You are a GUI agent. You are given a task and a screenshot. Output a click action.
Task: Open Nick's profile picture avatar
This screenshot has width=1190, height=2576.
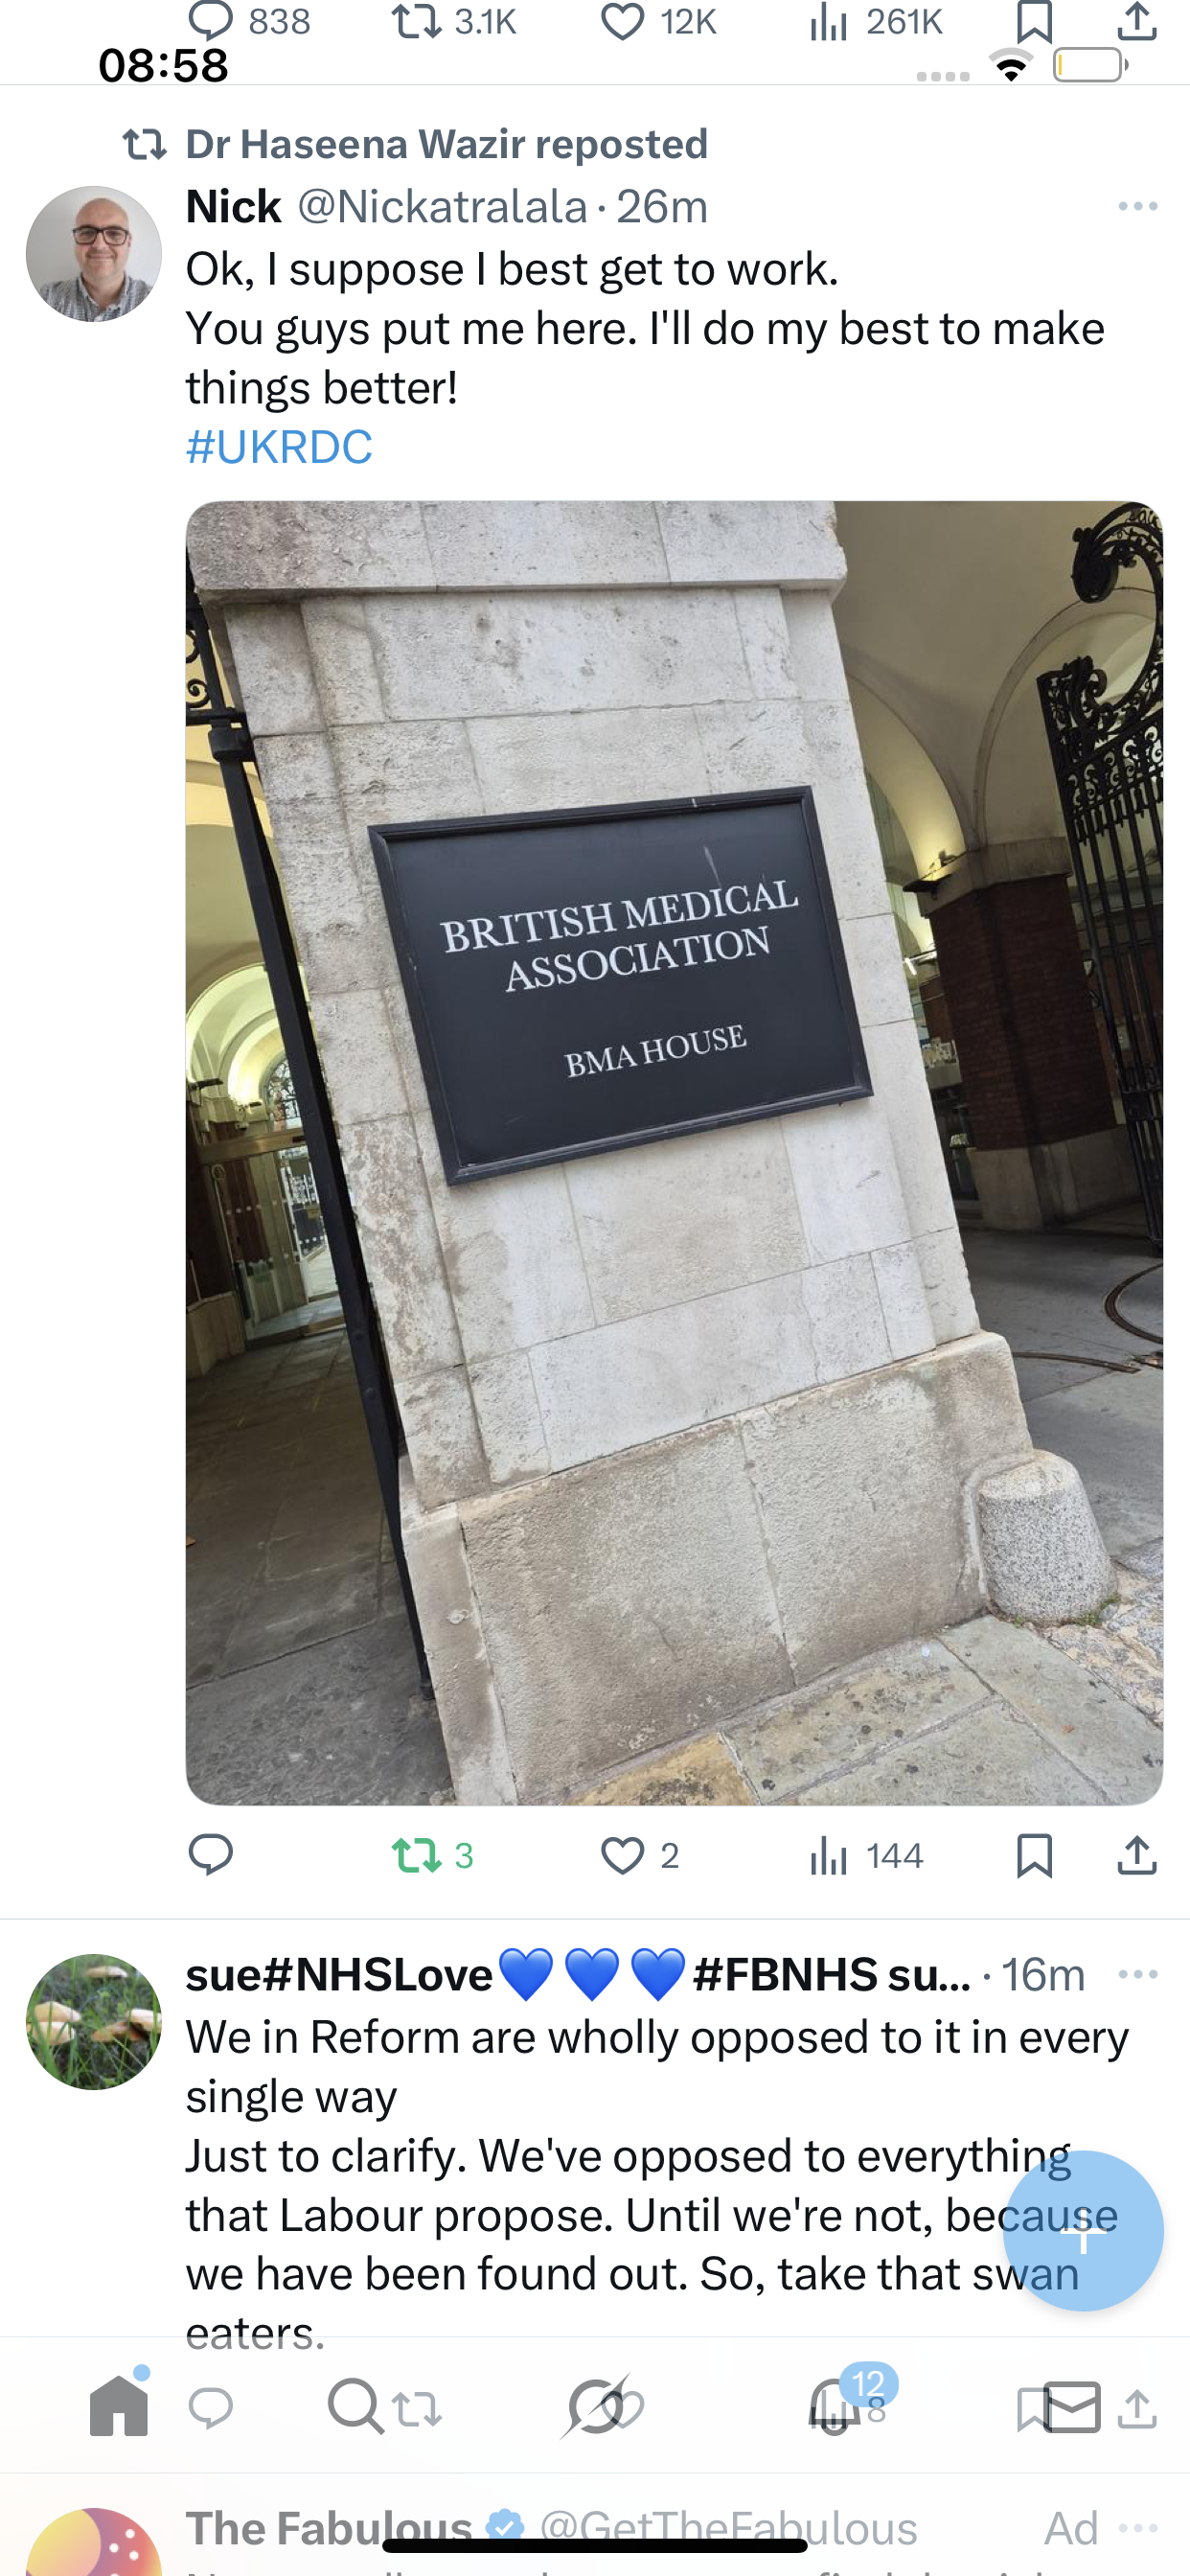pos(94,253)
